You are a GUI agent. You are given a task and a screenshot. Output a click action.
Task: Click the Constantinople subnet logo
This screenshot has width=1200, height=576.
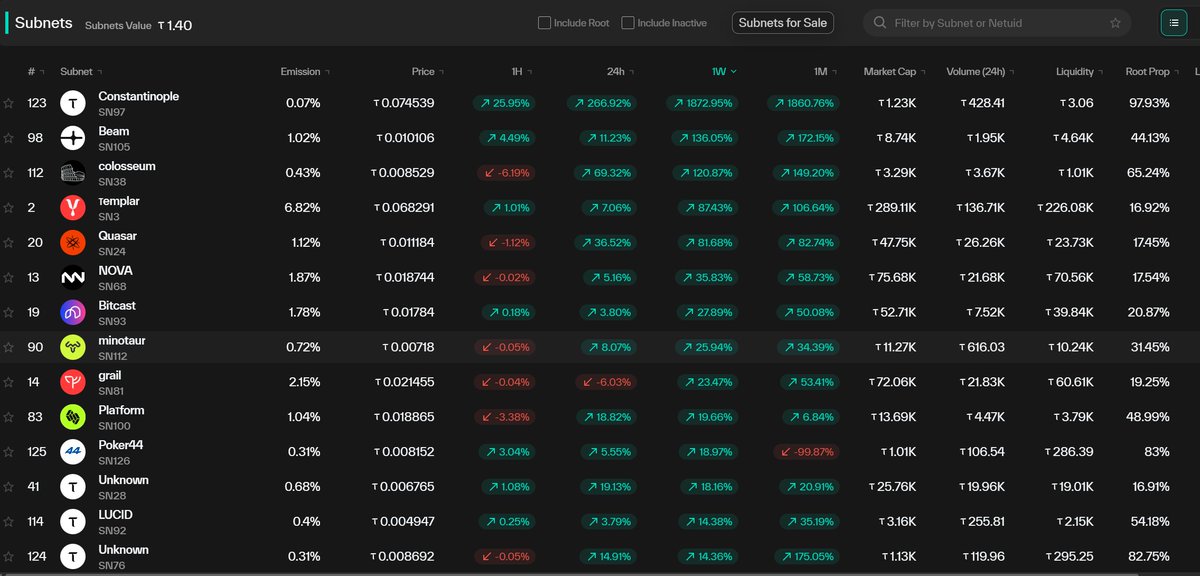[73, 103]
